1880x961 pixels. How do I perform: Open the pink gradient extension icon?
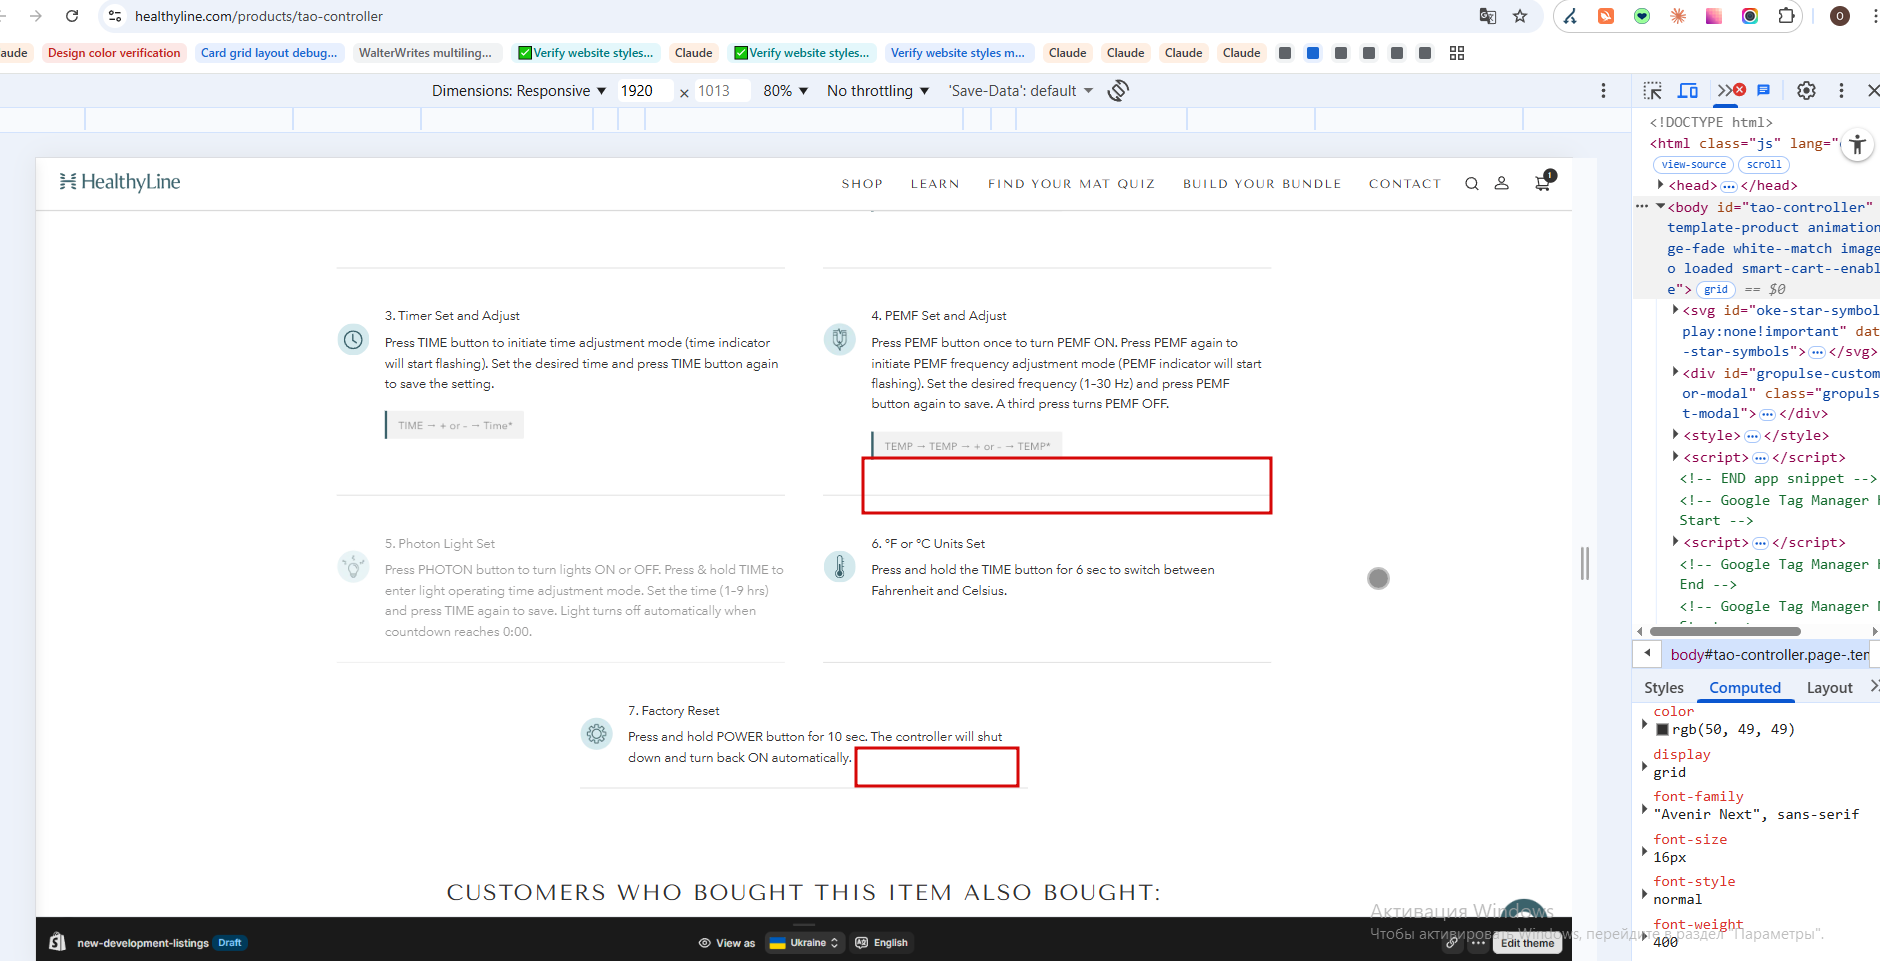pyautogui.click(x=1714, y=16)
